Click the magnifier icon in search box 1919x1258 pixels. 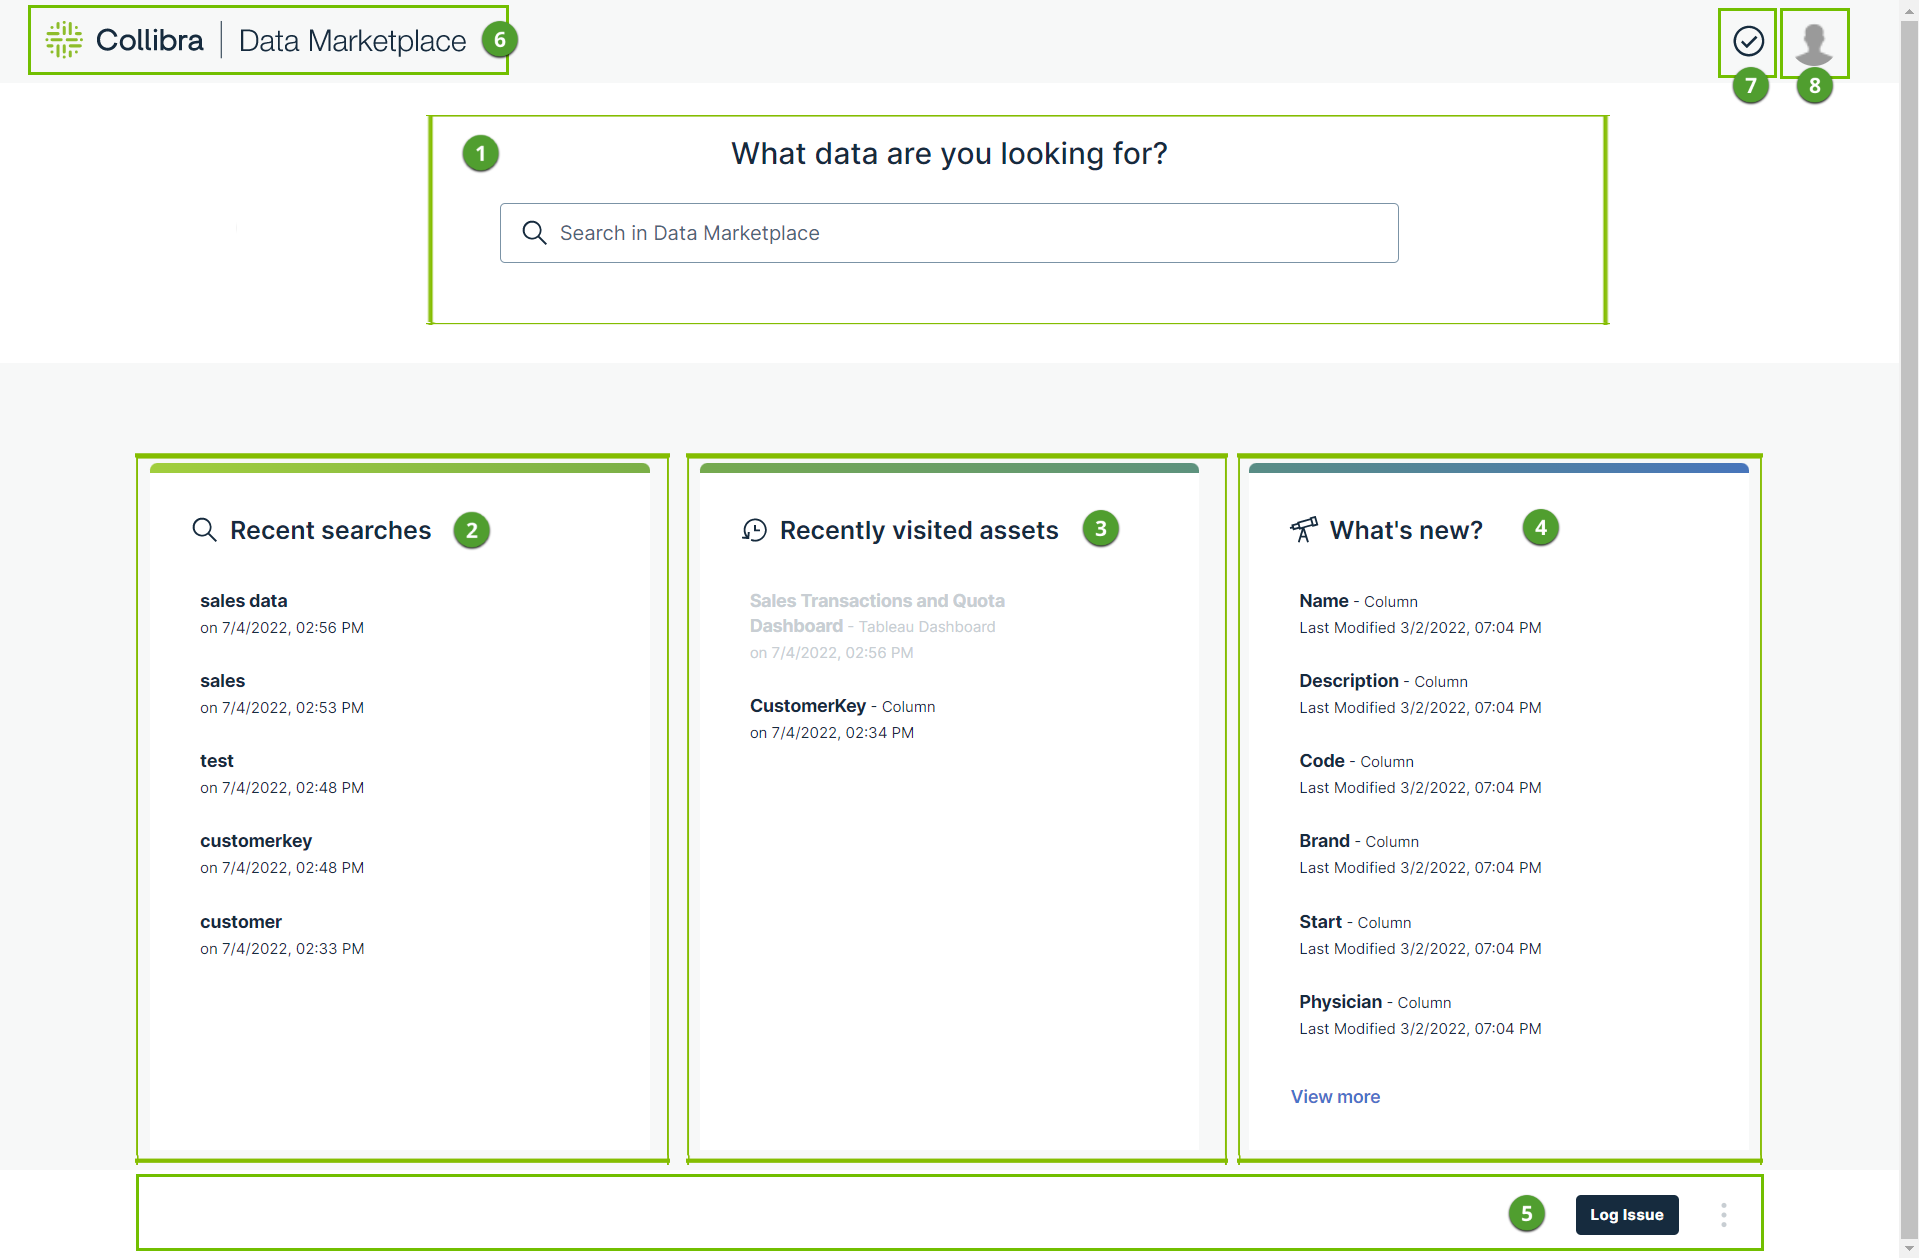pos(534,233)
